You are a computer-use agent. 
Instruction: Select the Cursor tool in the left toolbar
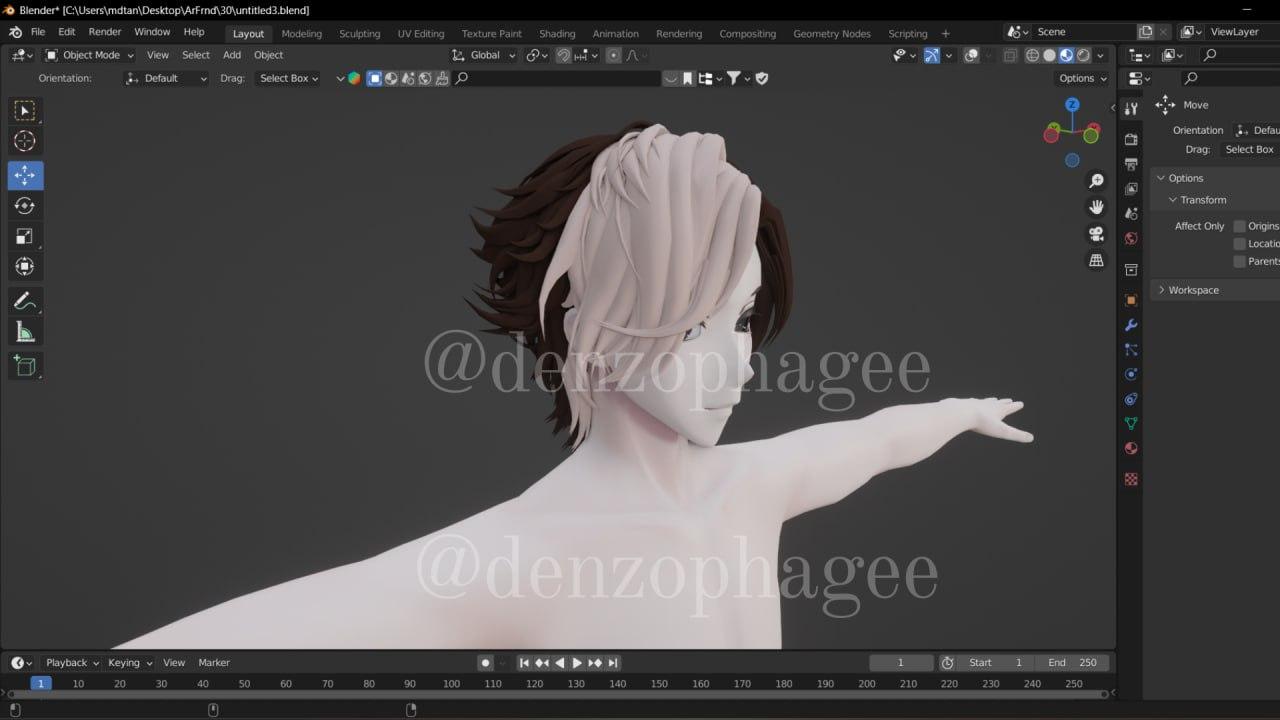(x=25, y=141)
